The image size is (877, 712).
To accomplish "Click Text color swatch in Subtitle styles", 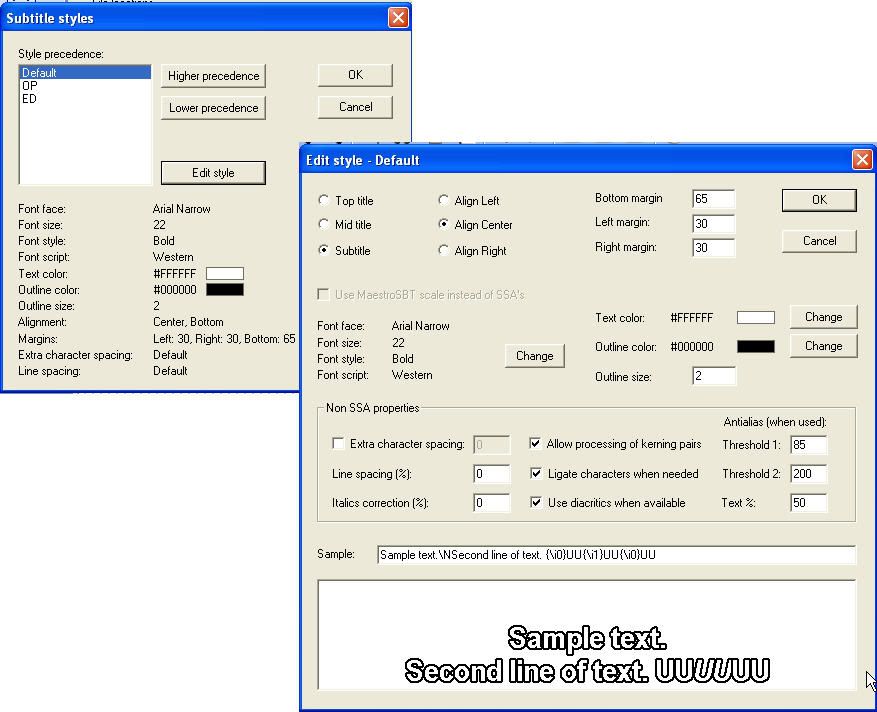I will click(x=225, y=274).
